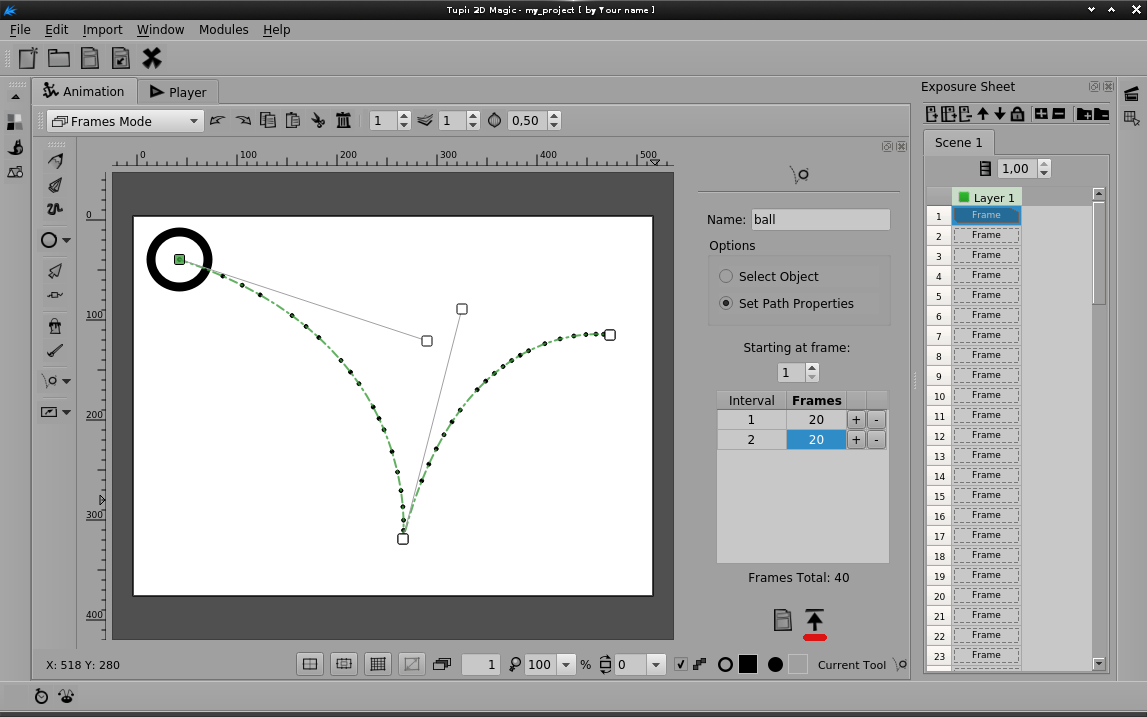1147x717 pixels.
Task: Click the save tween icon
Action: pos(783,620)
